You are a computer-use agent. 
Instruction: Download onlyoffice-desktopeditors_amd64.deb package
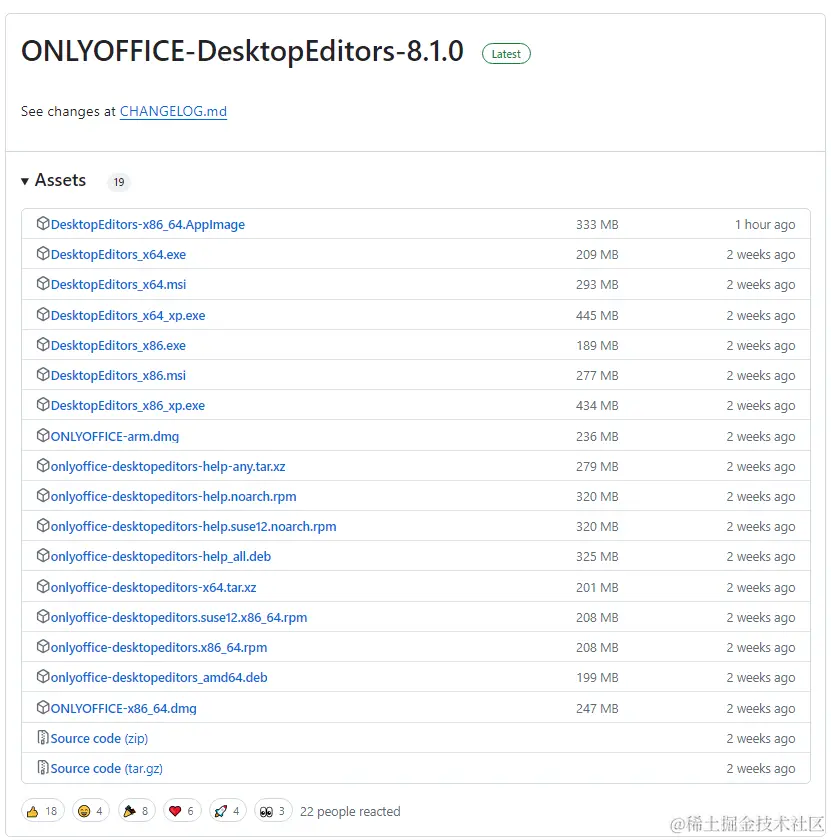pyautogui.click(x=159, y=678)
